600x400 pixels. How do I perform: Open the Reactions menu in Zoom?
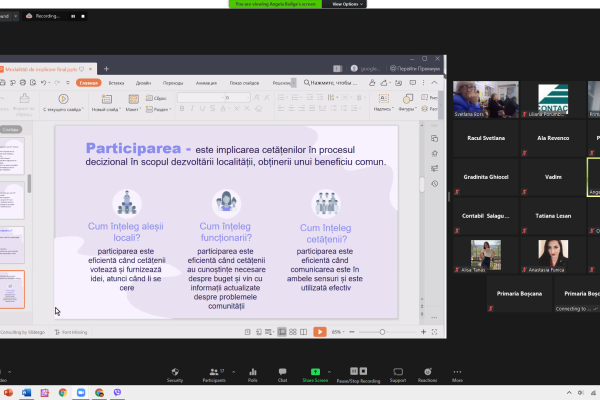(x=427, y=372)
